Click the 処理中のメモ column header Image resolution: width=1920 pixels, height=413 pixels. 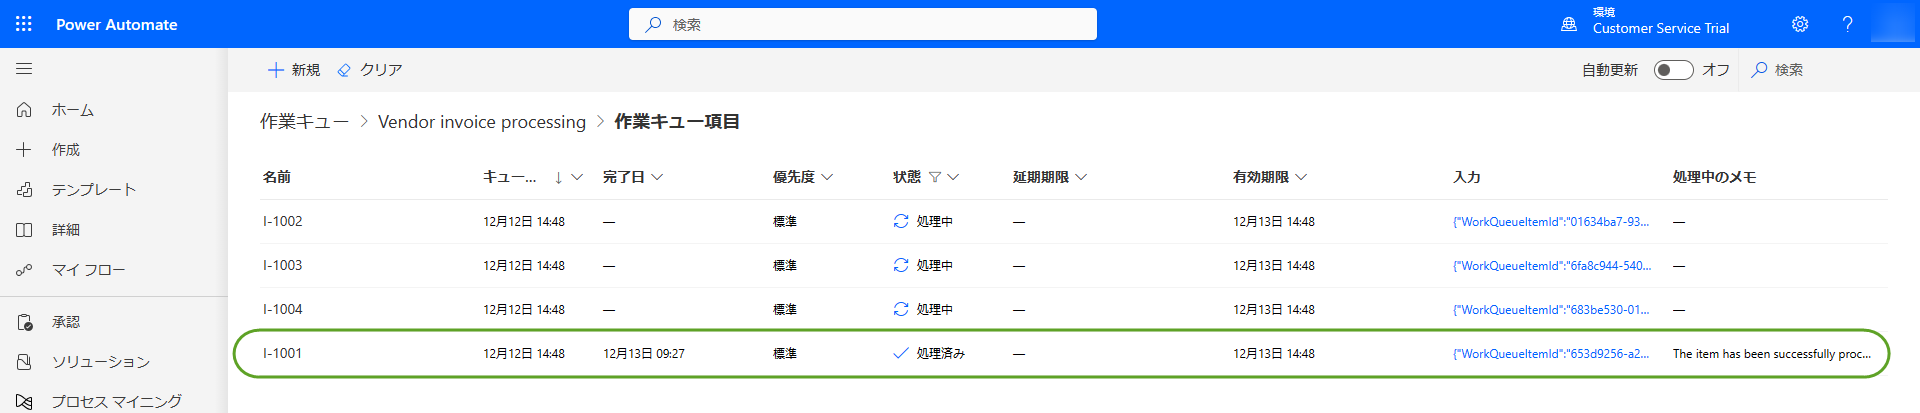coord(1715,177)
